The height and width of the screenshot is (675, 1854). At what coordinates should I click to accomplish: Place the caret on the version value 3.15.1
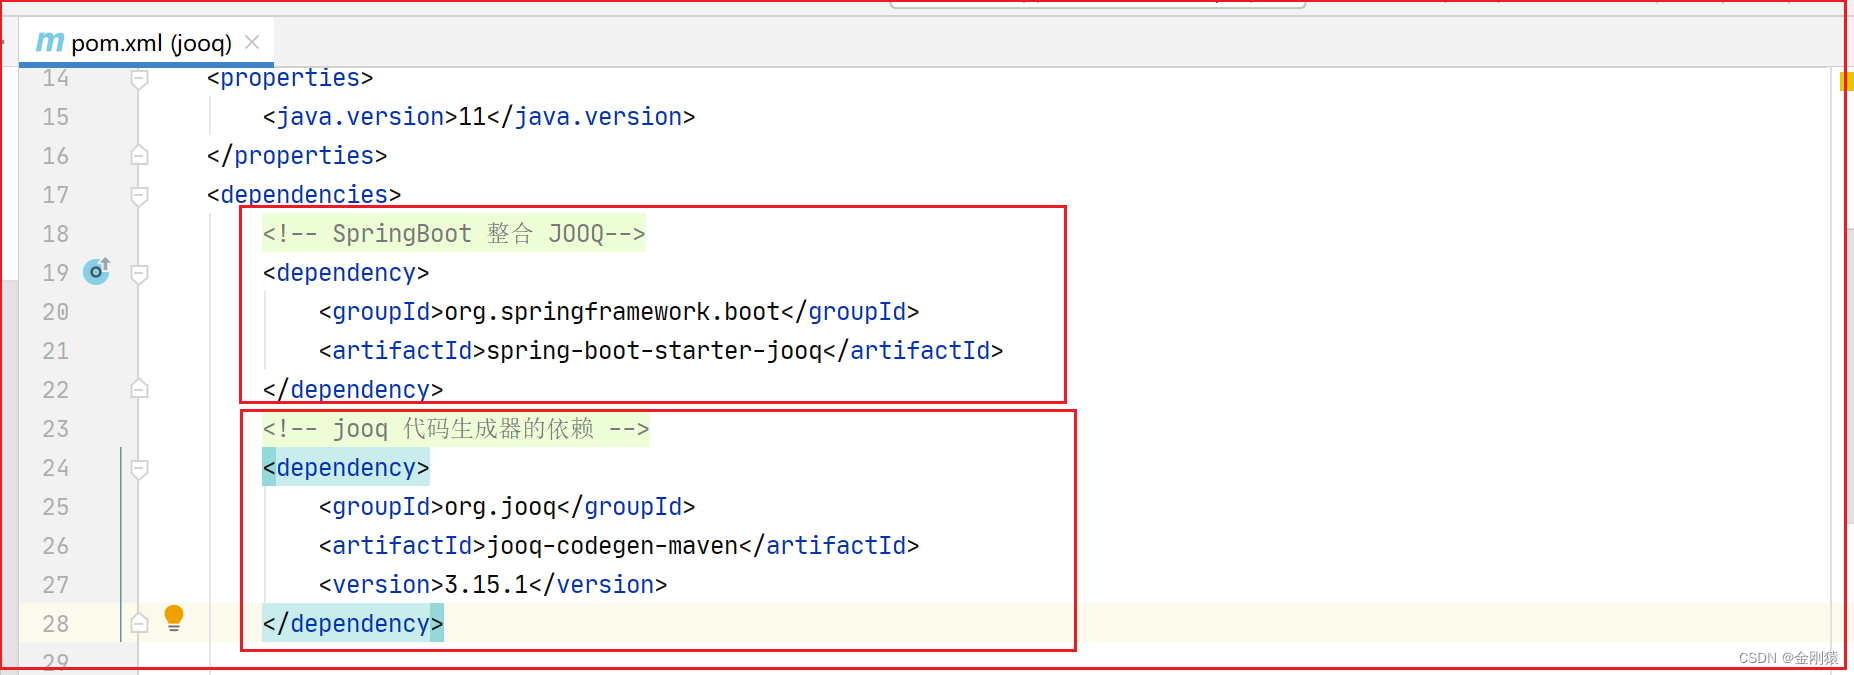click(x=487, y=584)
